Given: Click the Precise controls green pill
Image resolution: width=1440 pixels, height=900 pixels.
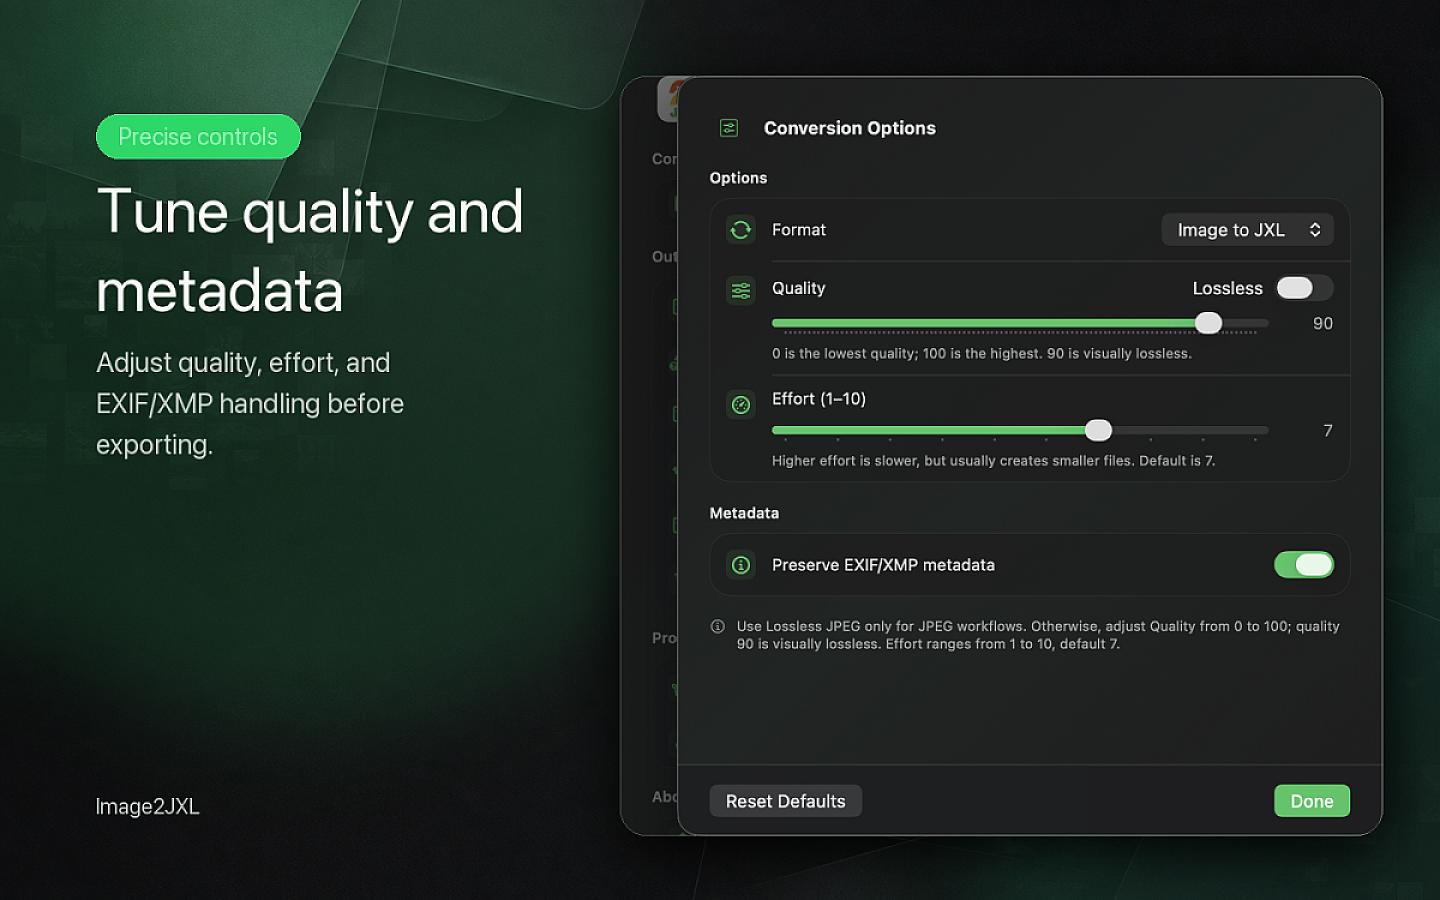Looking at the screenshot, I should coord(198,137).
